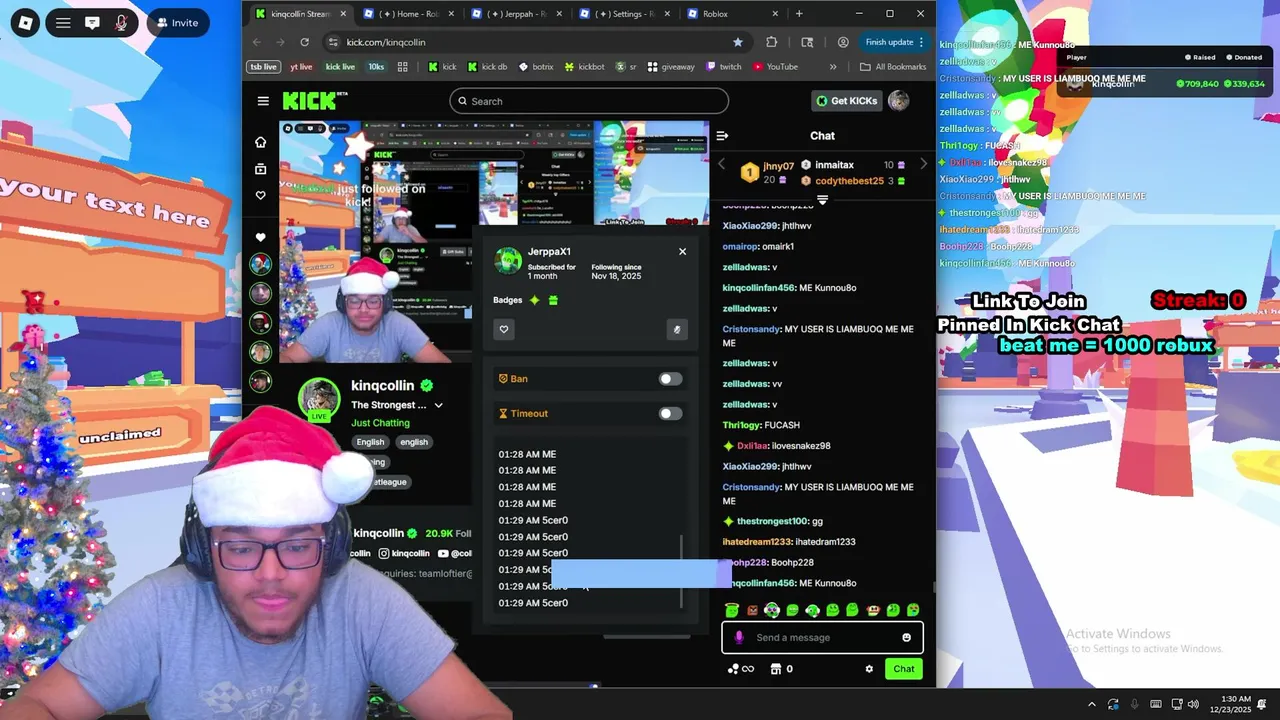Click heart icon in JerppaX1 card
The height and width of the screenshot is (720, 1280).
(x=504, y=329)
